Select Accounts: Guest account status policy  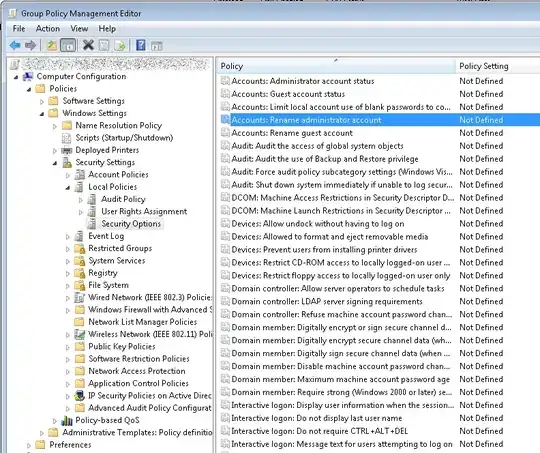click(x=288, y=94)
